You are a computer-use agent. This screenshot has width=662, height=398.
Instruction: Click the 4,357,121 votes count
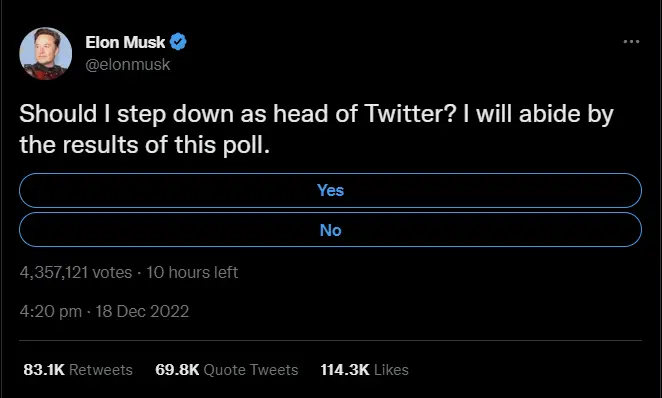(x=76, y=273)
